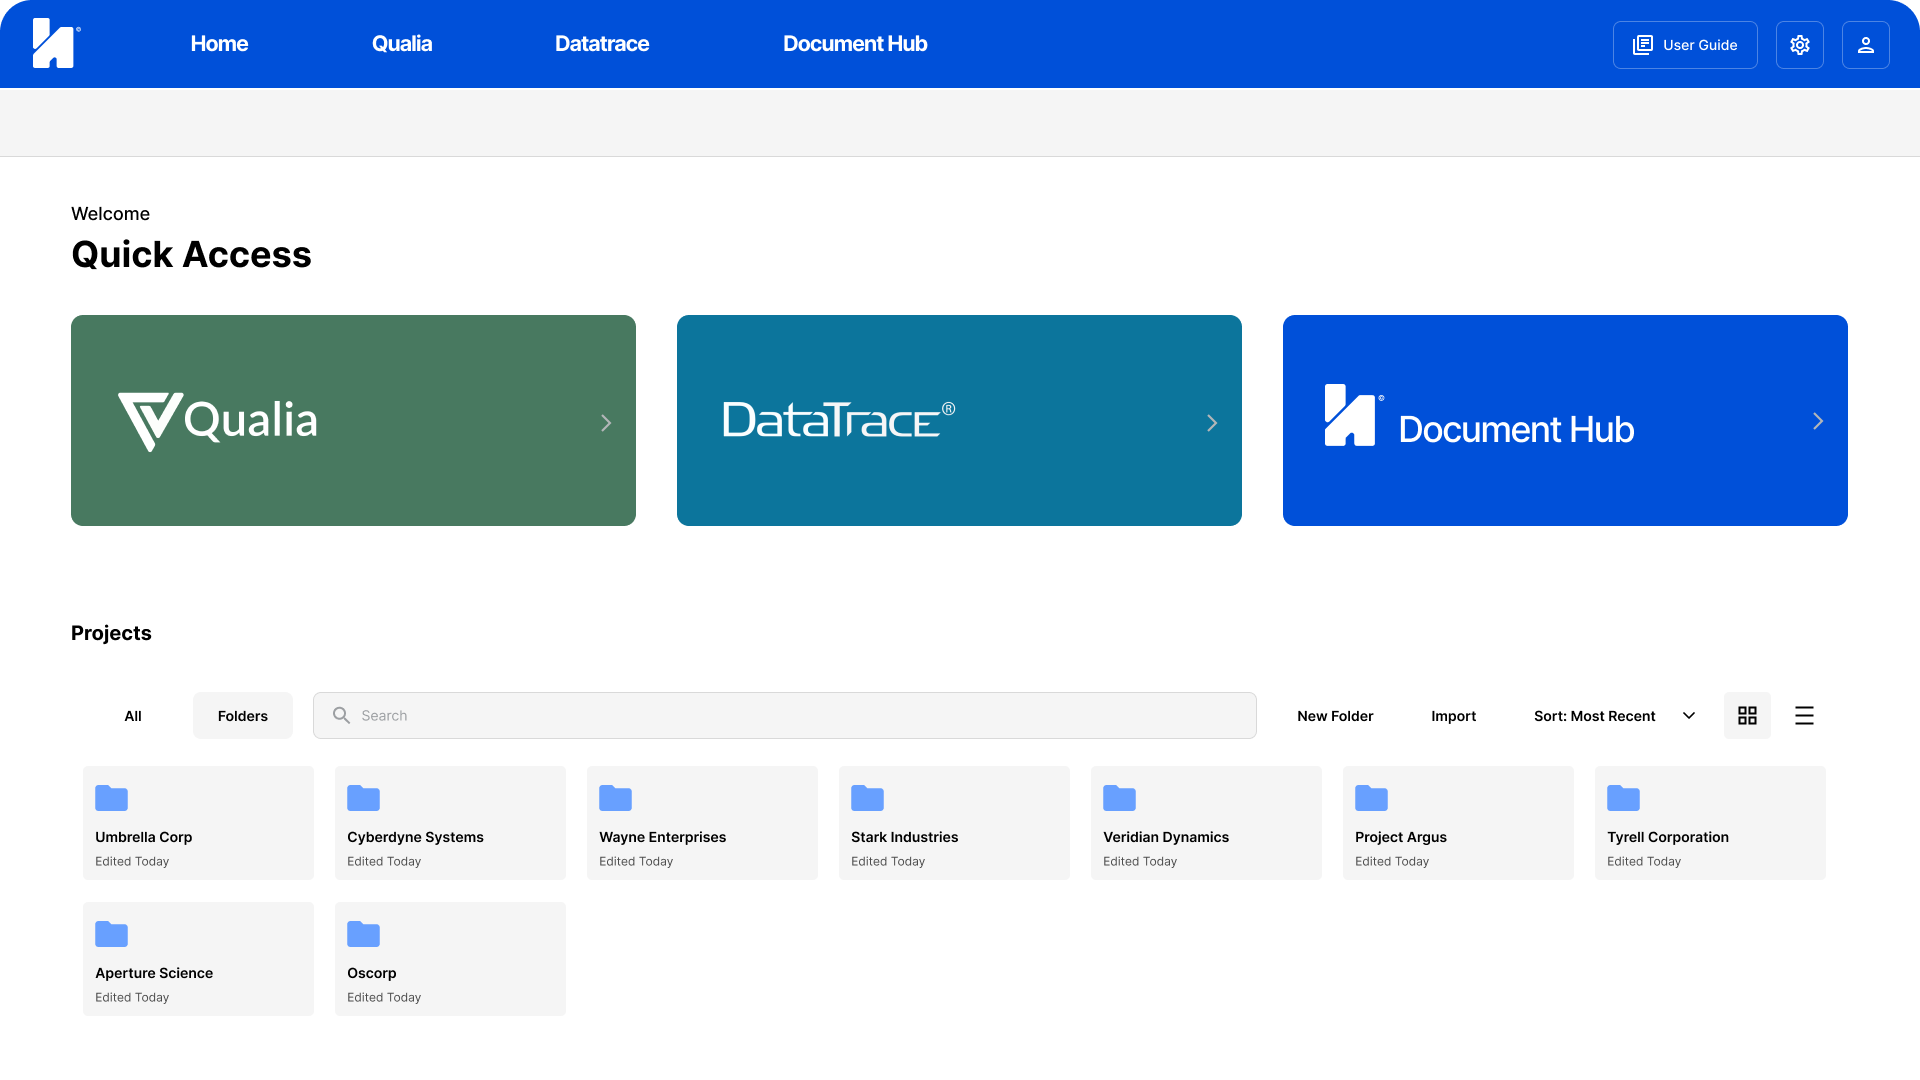Click the Qualia logo on green card
Viewport: 1920px width, 1080px height.
coord(218,421)
